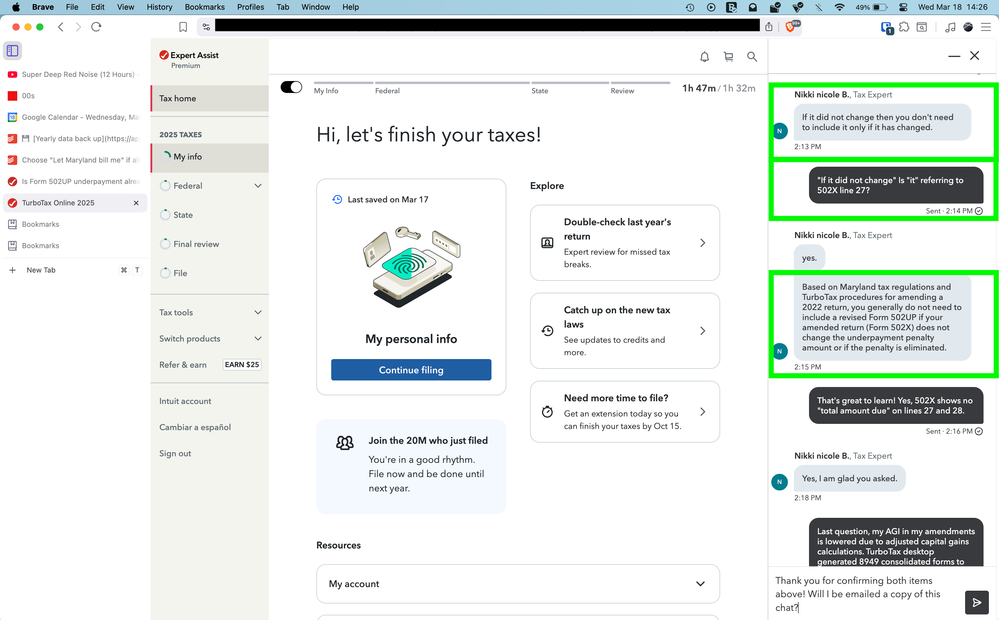This screenshot has height=620, width=999.
Task: Click the fingerprint phone illustration
Action: coord(412,266)
